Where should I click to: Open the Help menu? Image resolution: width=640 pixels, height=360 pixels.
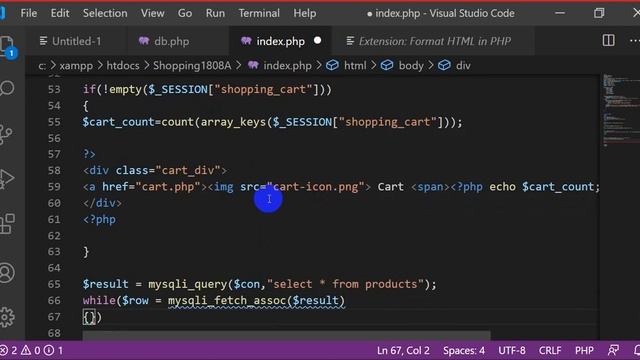(x=304, y=13)
